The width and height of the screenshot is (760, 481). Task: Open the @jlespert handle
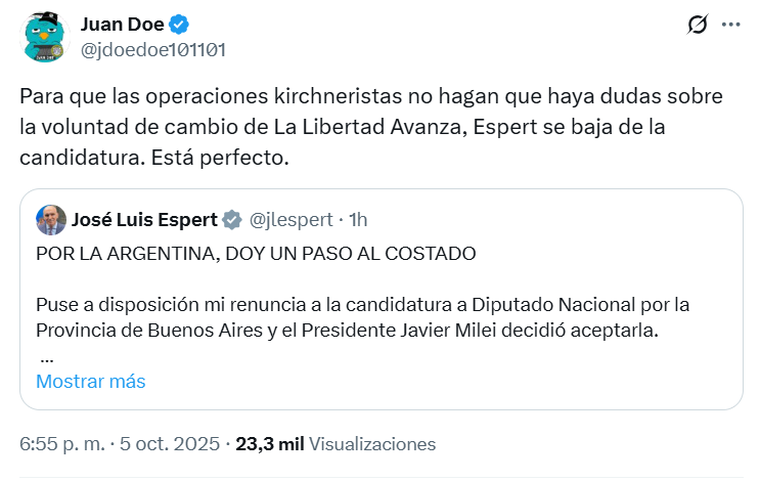point(290,220)
